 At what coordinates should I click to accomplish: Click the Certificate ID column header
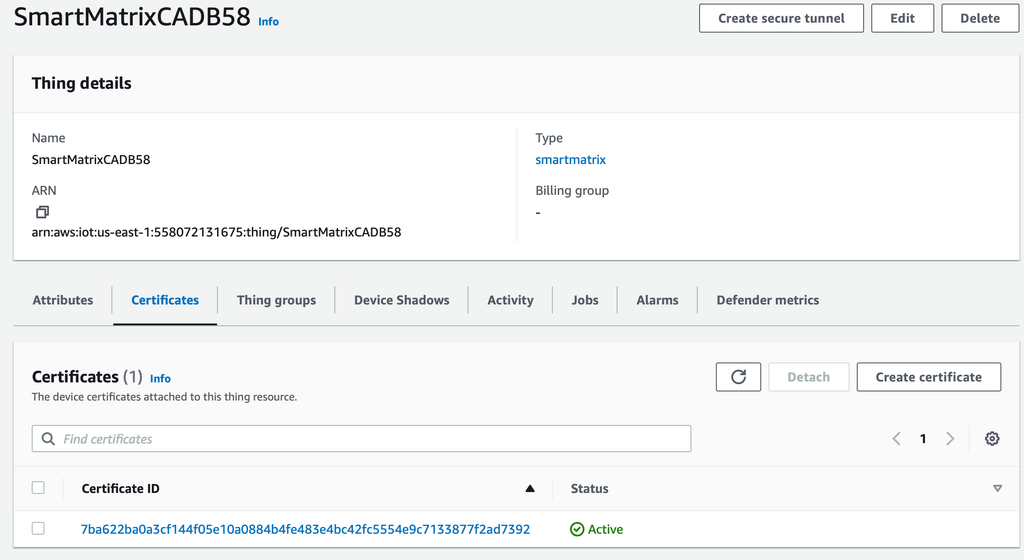pos(120,488)
